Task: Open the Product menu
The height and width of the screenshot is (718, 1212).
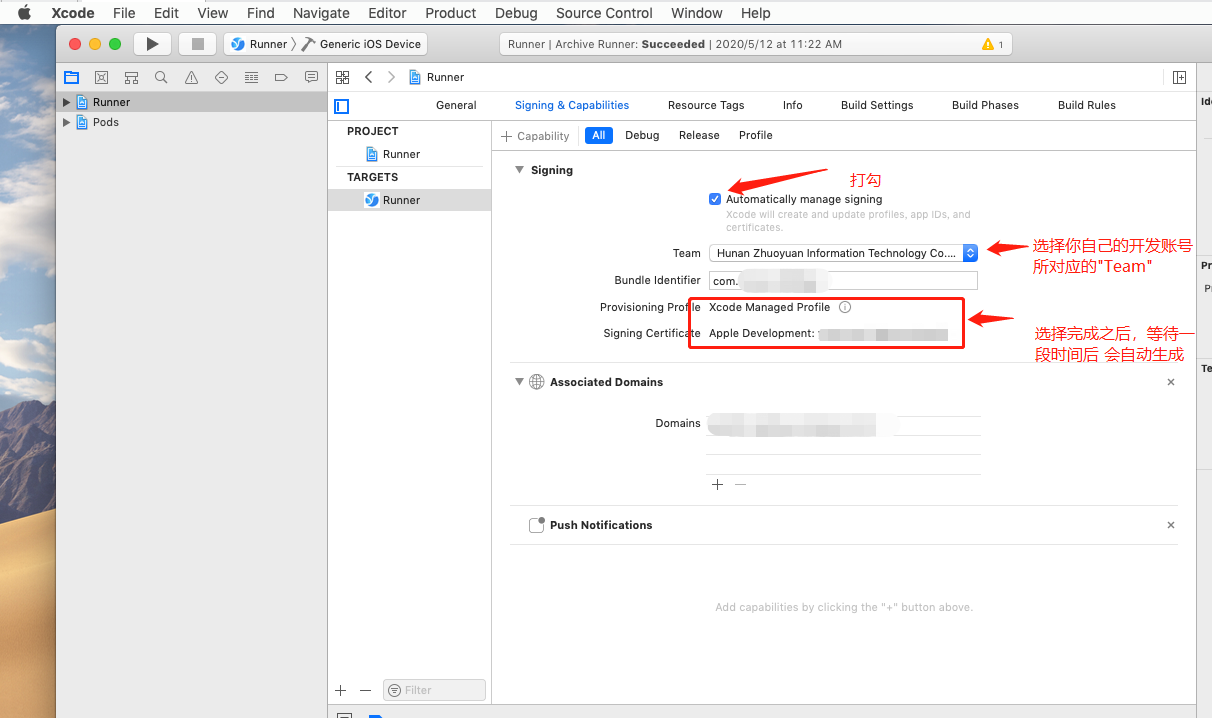Action: [x=450, y=13]
